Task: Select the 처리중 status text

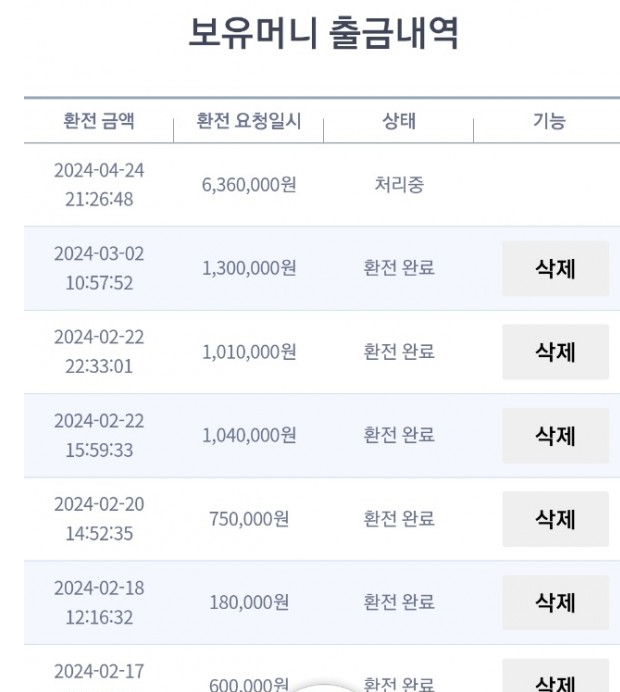Action: click(x=399, y=185)
